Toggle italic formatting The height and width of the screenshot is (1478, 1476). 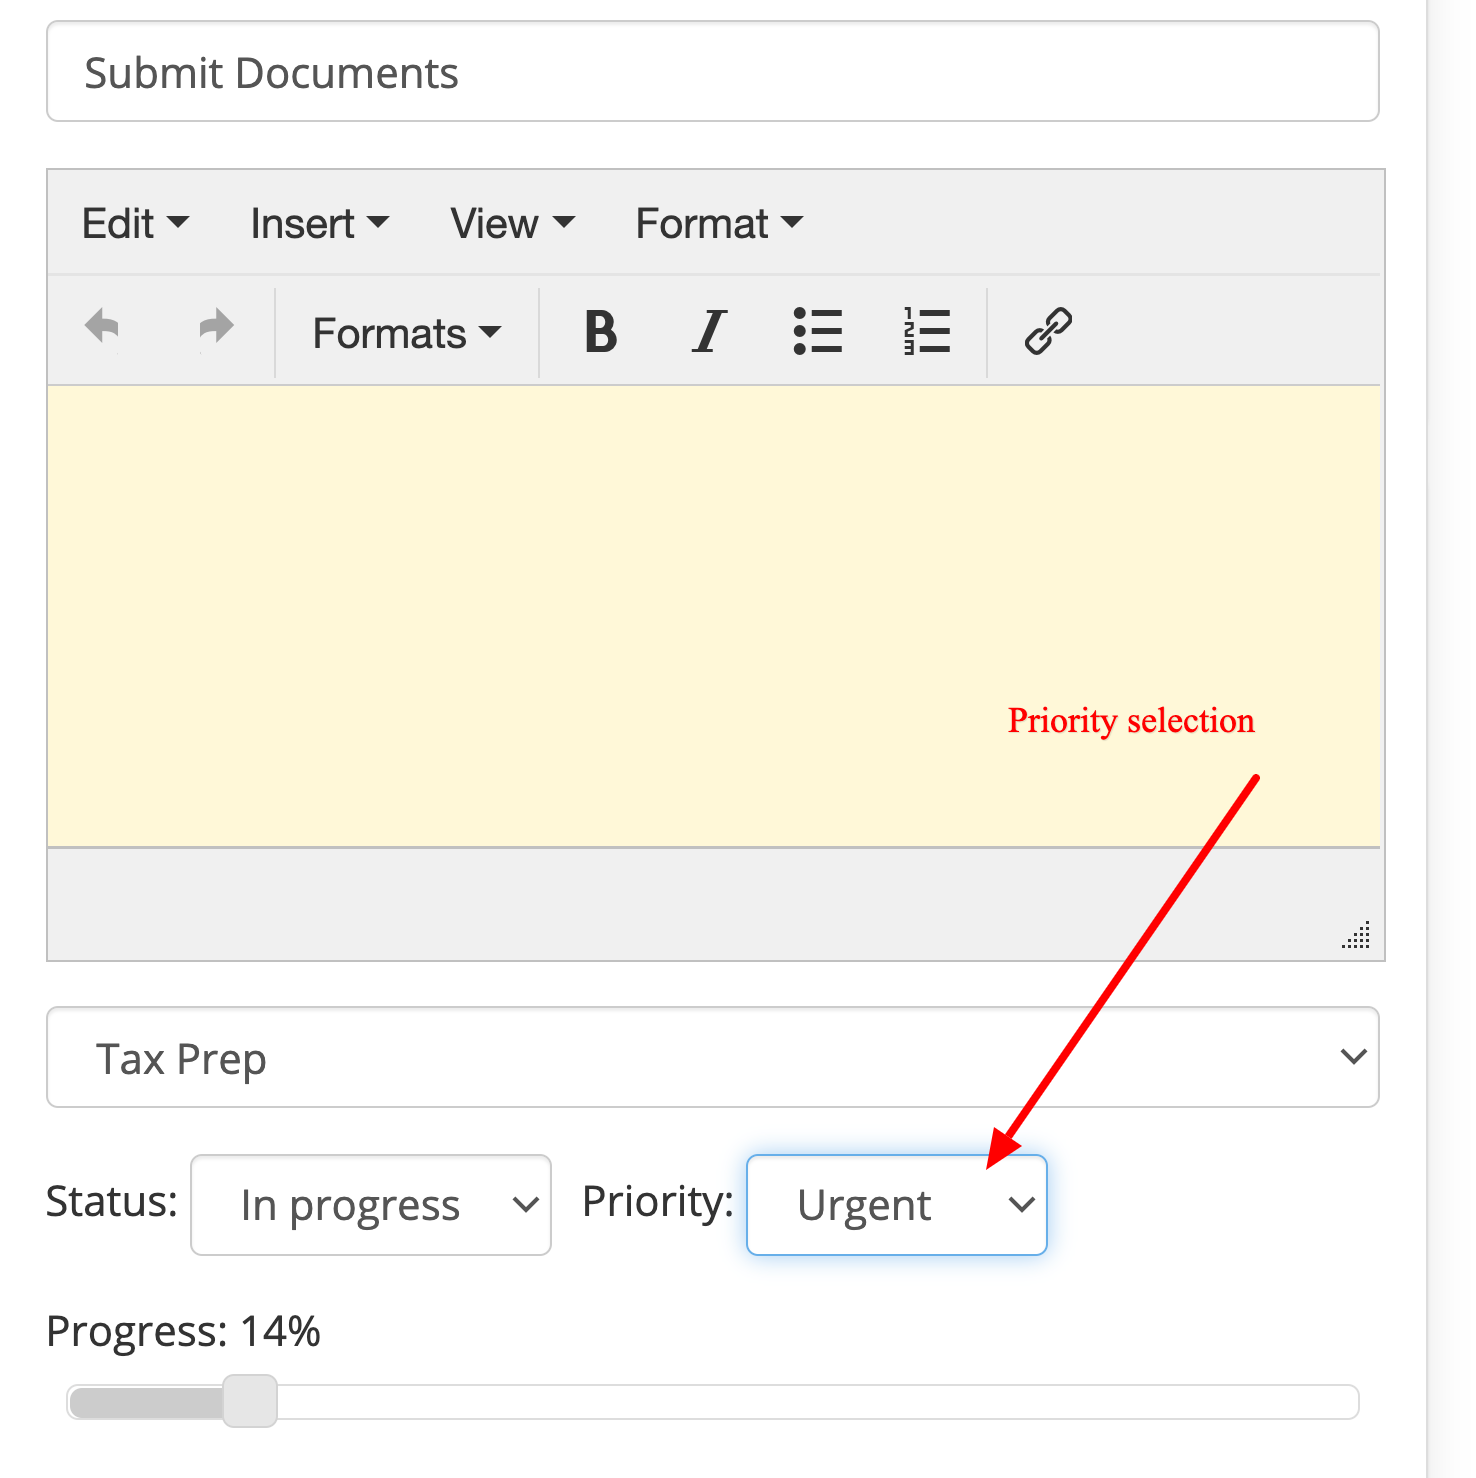[x=709, y=332]
